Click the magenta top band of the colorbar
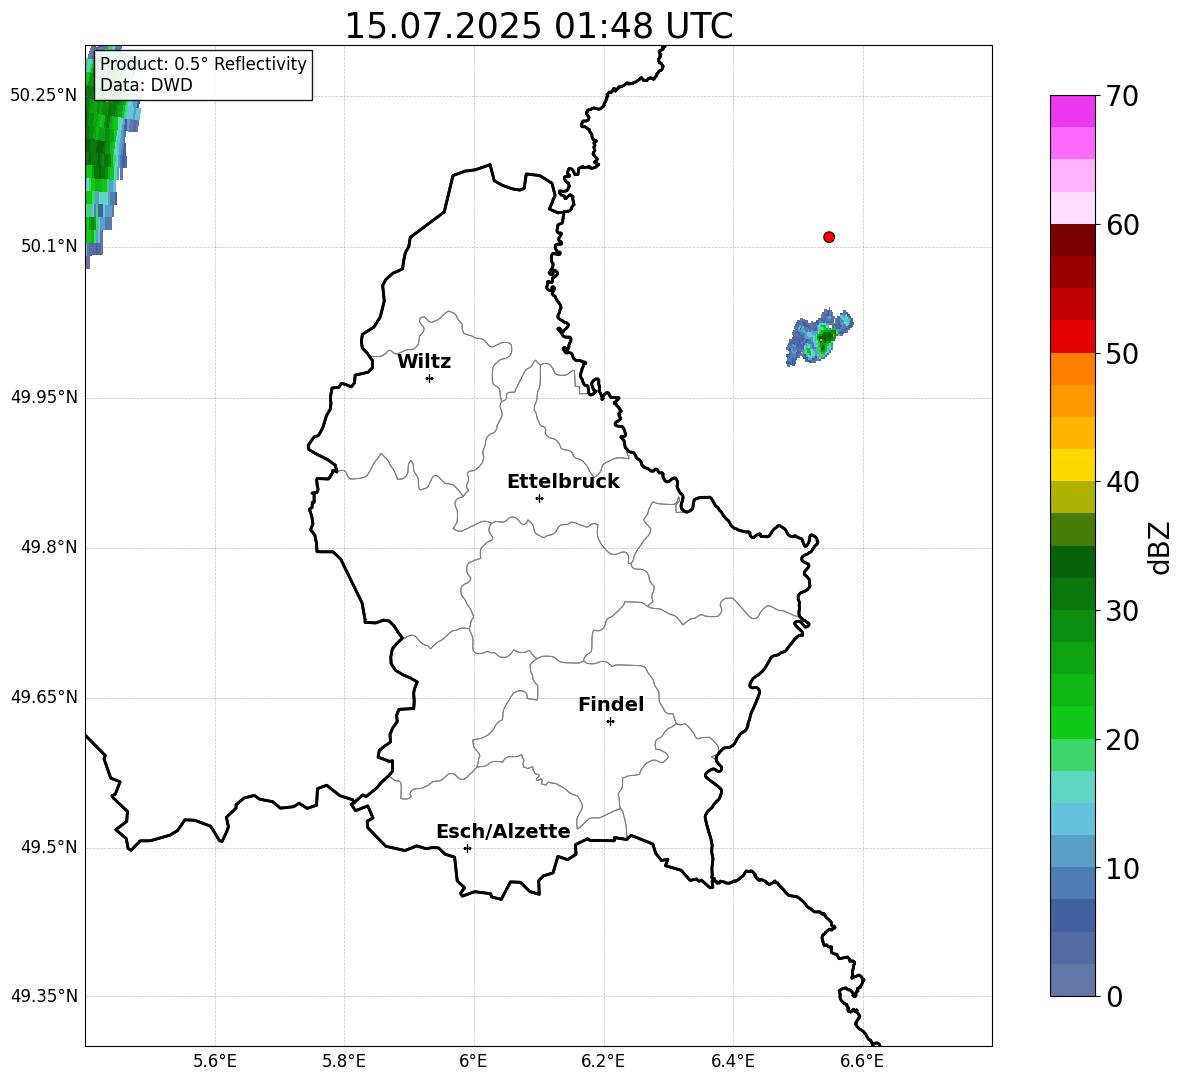The width and height of the screenshot is (1184, 1081). coord(1073,111)
